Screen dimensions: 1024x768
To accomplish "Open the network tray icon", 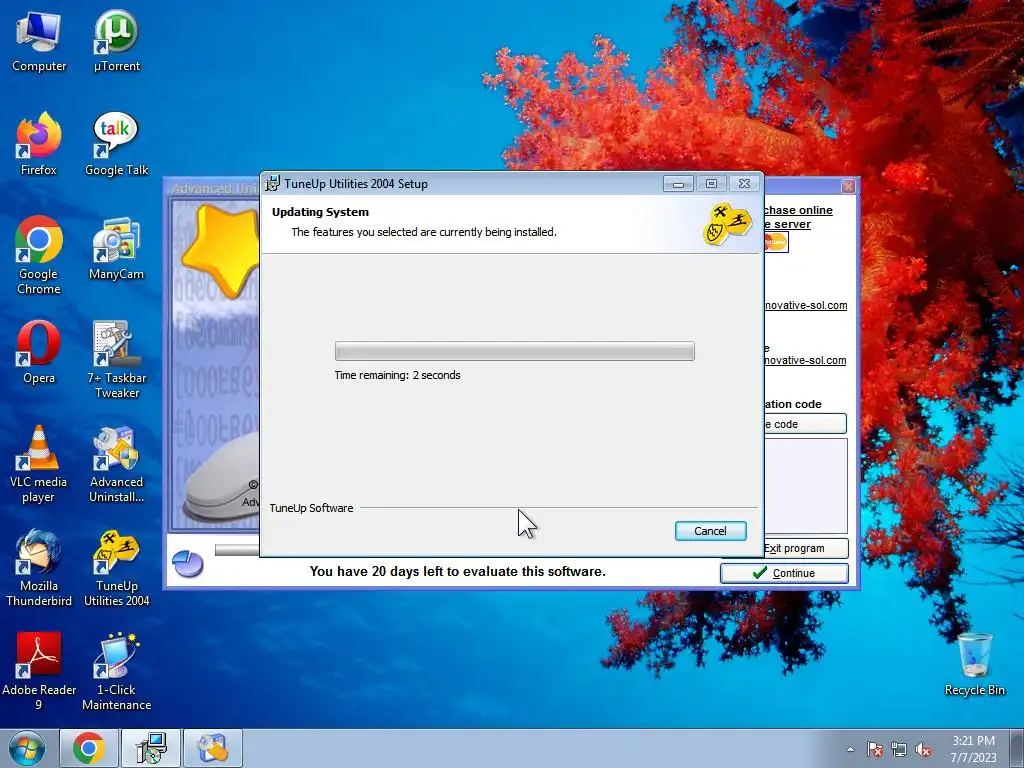I will pos(899,749).
